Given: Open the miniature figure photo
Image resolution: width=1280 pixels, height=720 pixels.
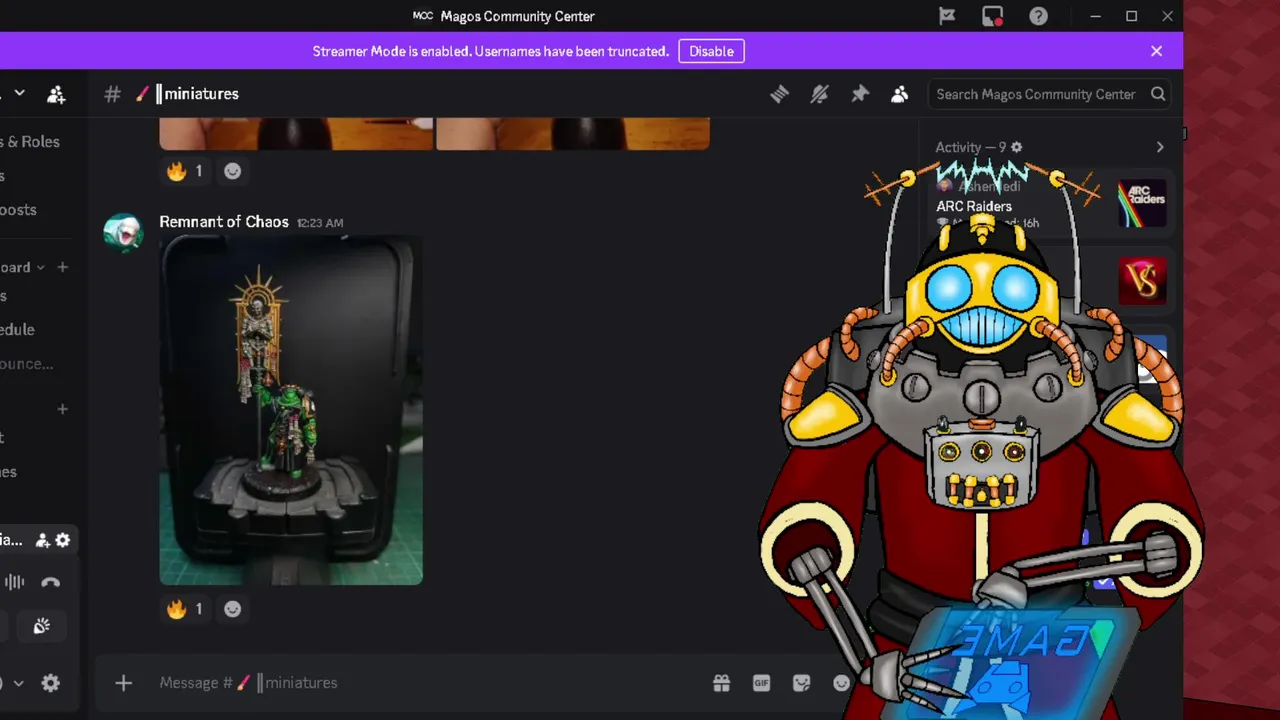Looking at the screenshot, I should 291,410.
